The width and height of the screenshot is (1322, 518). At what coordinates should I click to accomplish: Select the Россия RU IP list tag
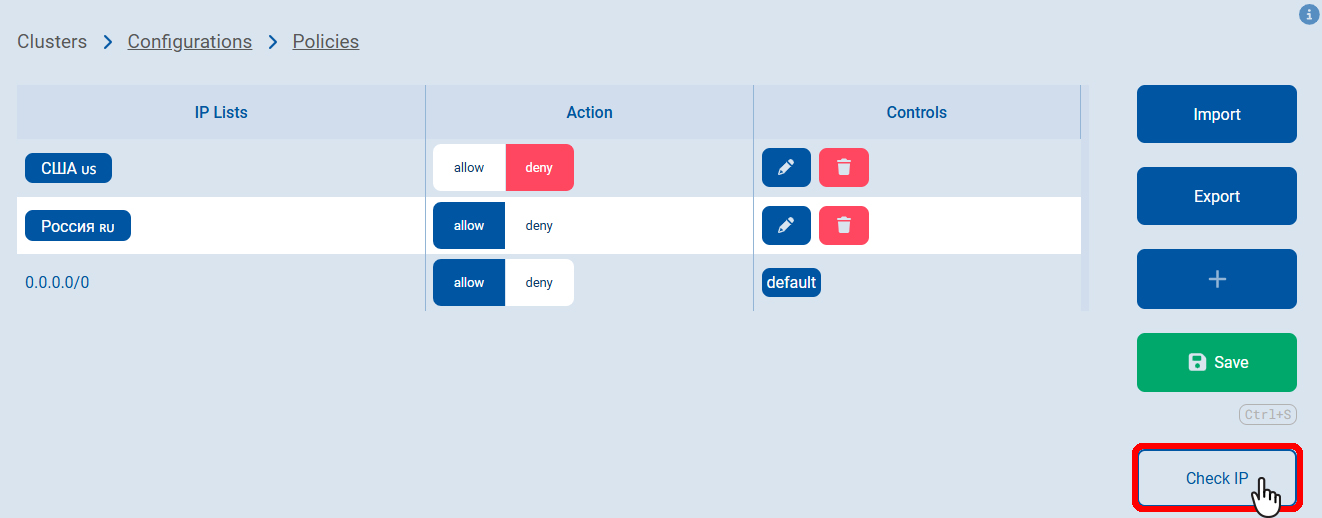tap(78, 226)
